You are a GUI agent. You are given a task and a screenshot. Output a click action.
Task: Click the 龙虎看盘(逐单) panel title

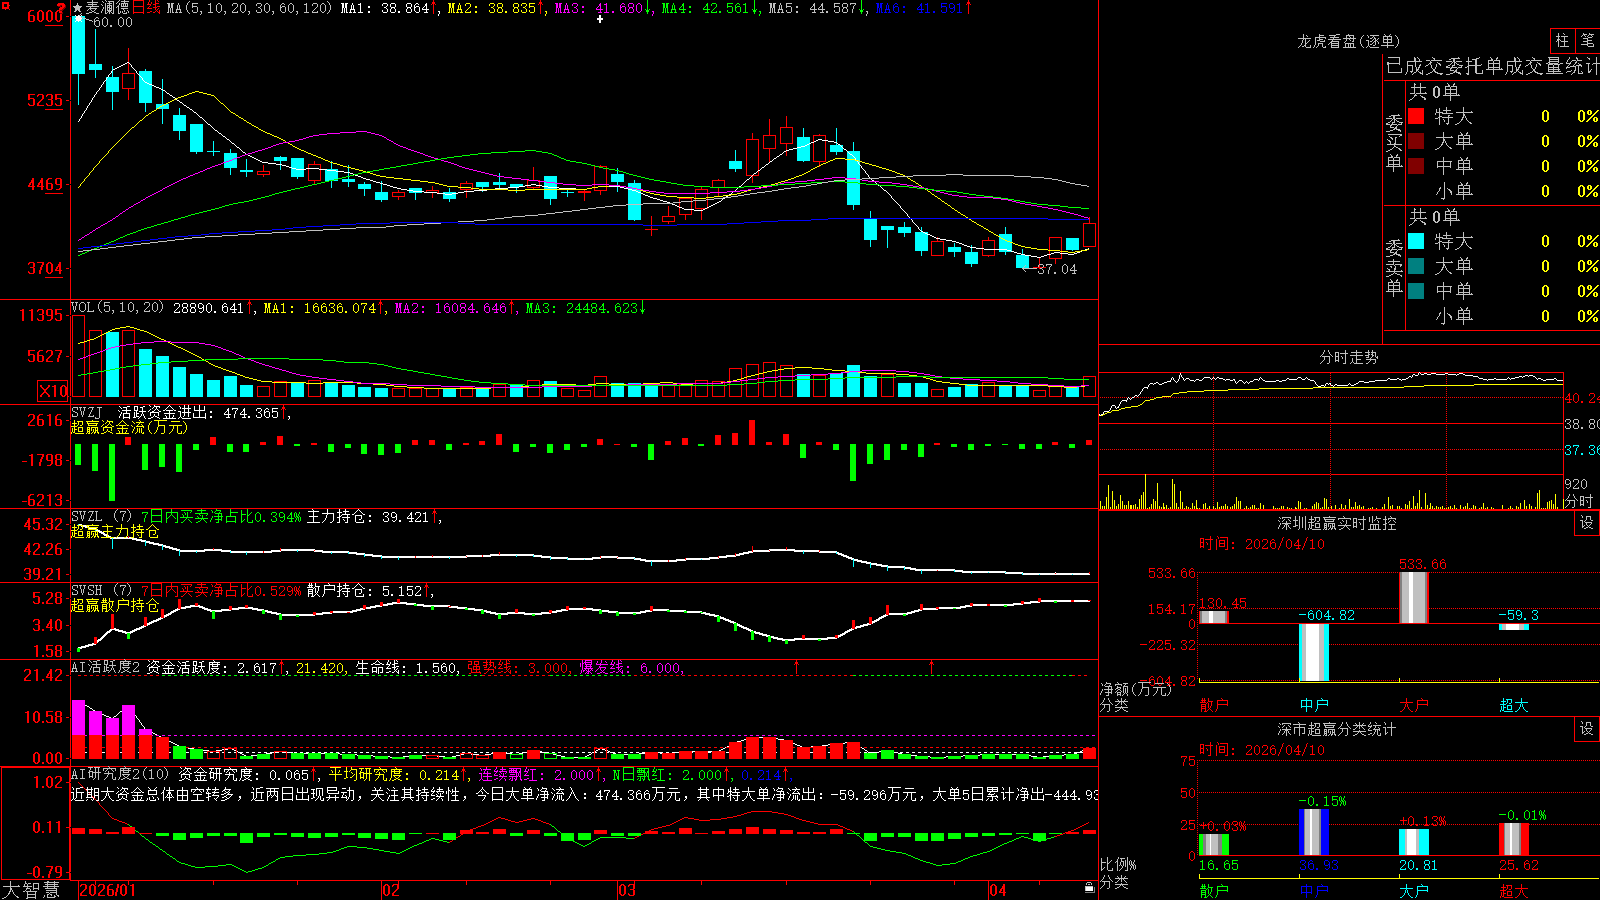[x=1349, y=41]
